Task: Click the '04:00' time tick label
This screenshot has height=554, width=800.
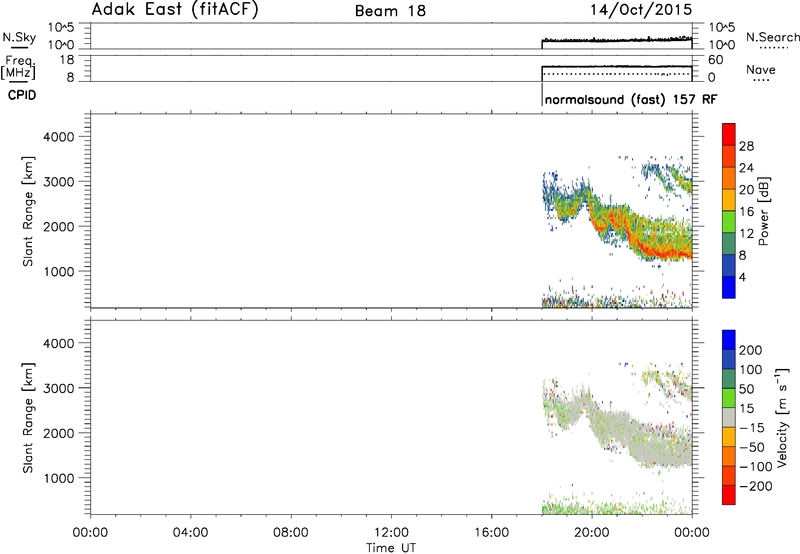Action: click(x=190, y=533)
